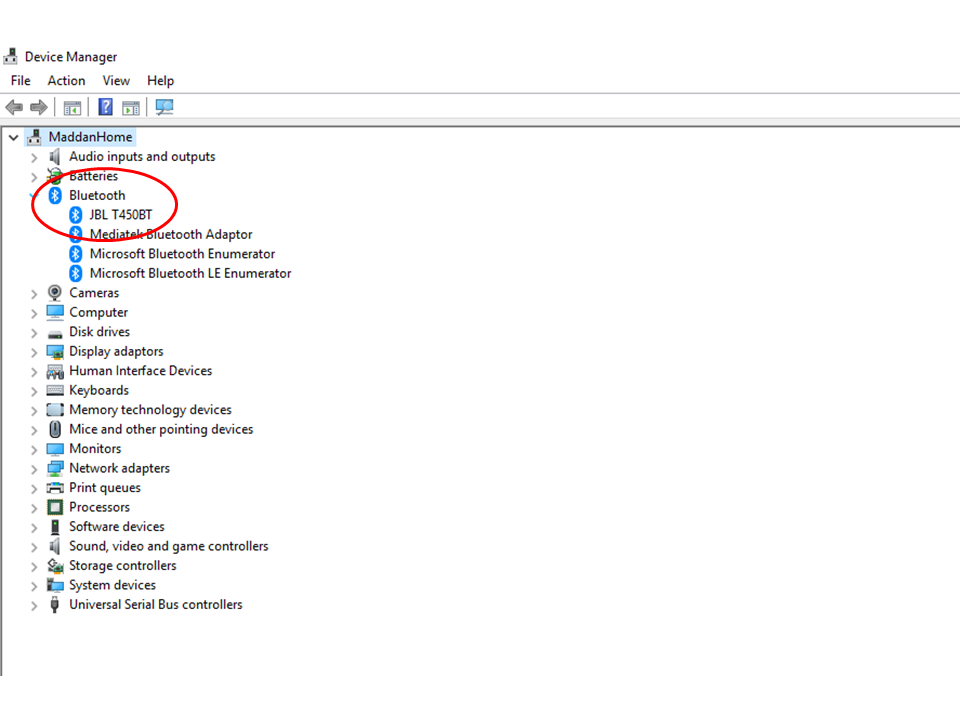Open Help using the blue question-mark icon
The image size is (960, 720).
point(105,107)
